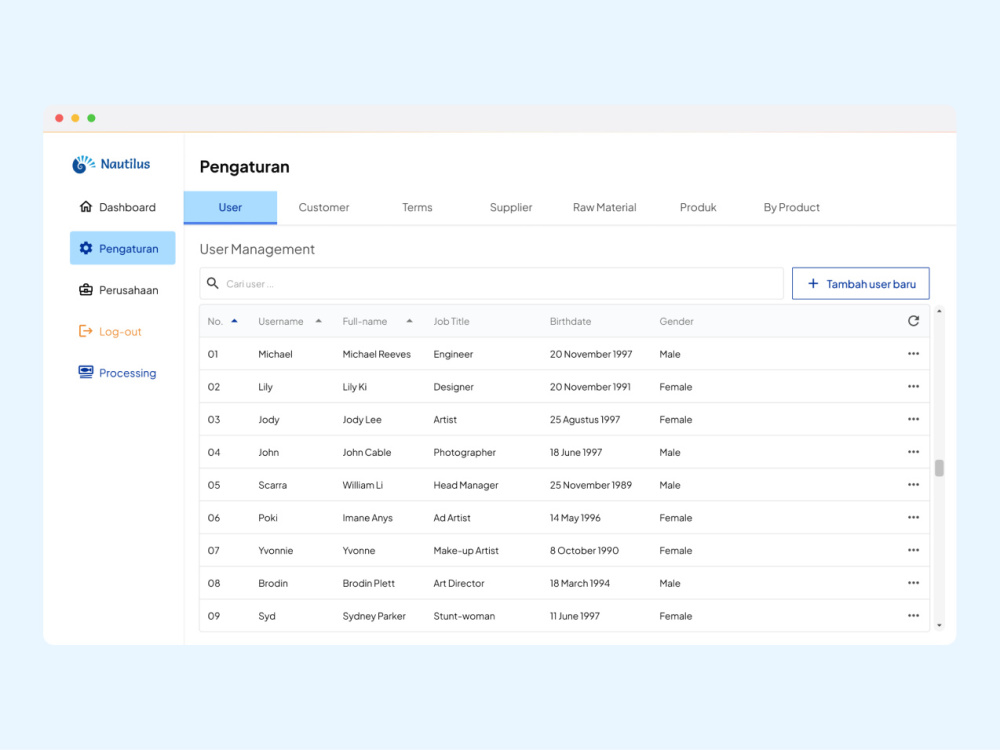
Task: Click the yellow minimize dot
Action: (x=75, y=118)
